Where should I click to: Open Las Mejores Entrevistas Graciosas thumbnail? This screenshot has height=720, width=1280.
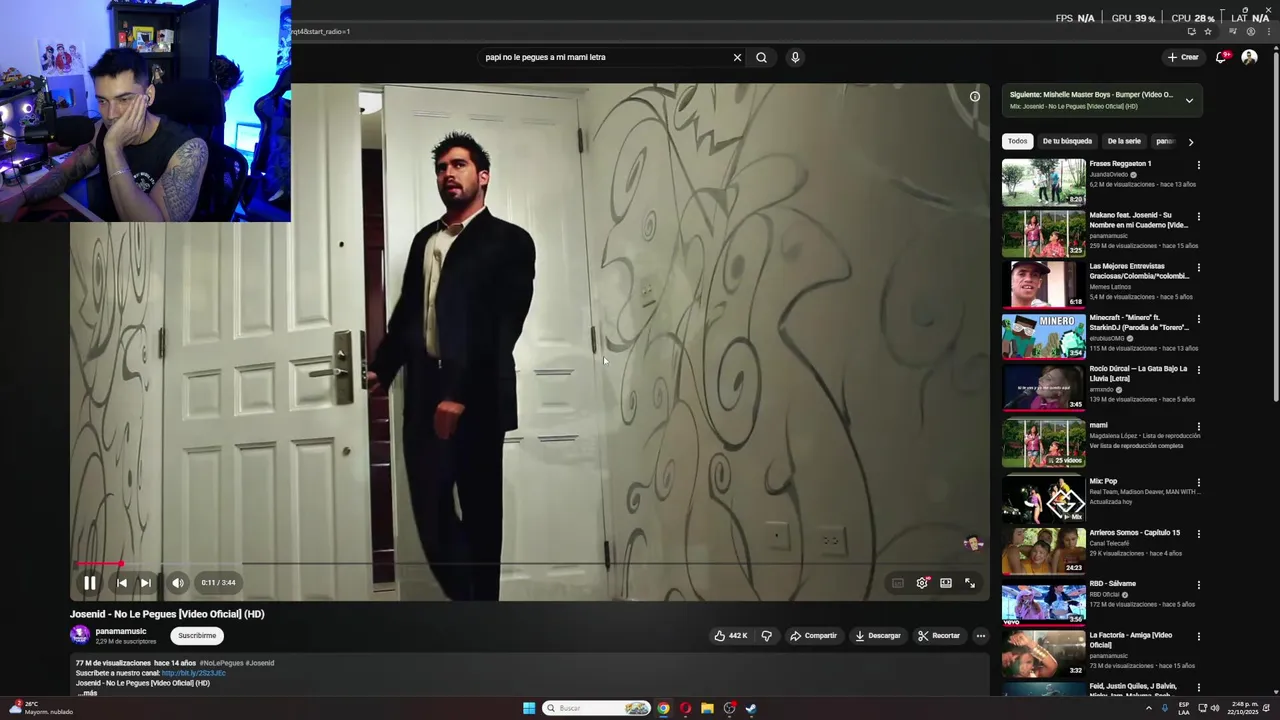1043,284
